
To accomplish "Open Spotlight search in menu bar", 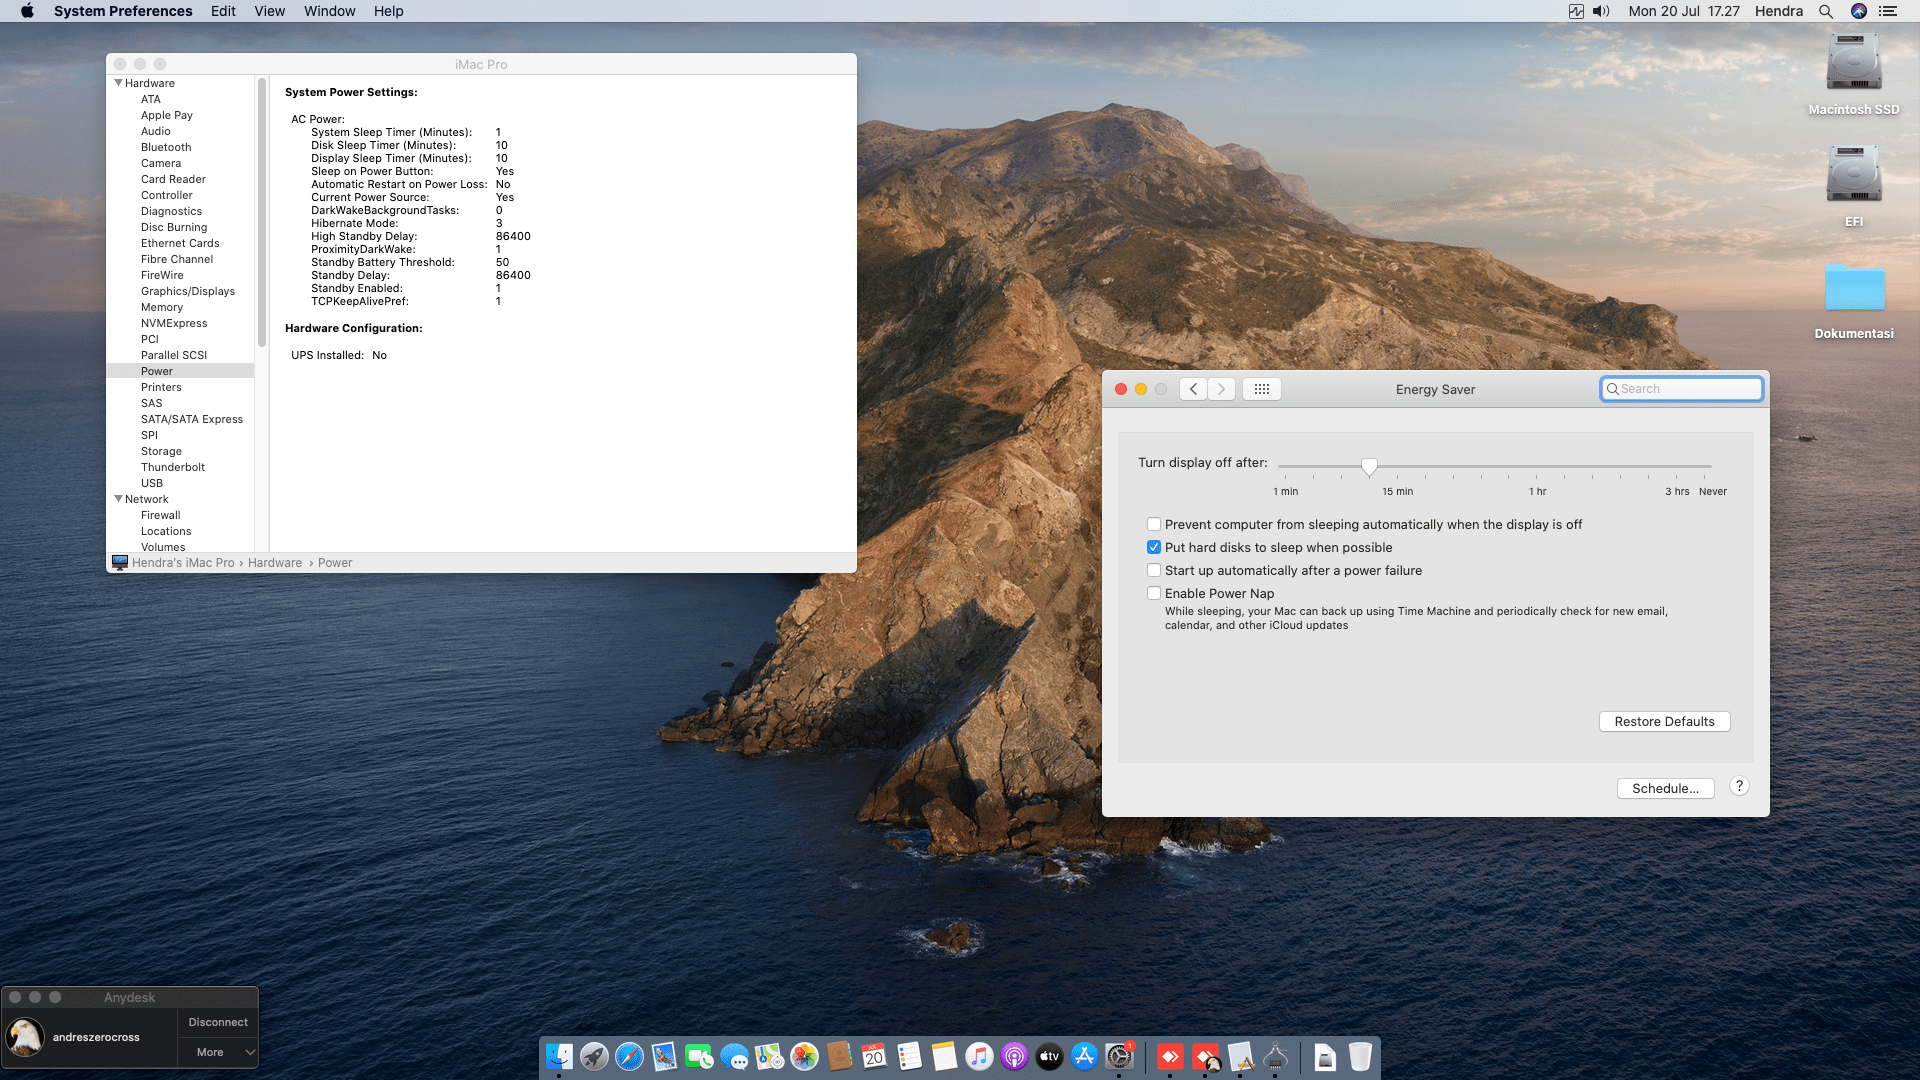I will tap(1825, 11).
